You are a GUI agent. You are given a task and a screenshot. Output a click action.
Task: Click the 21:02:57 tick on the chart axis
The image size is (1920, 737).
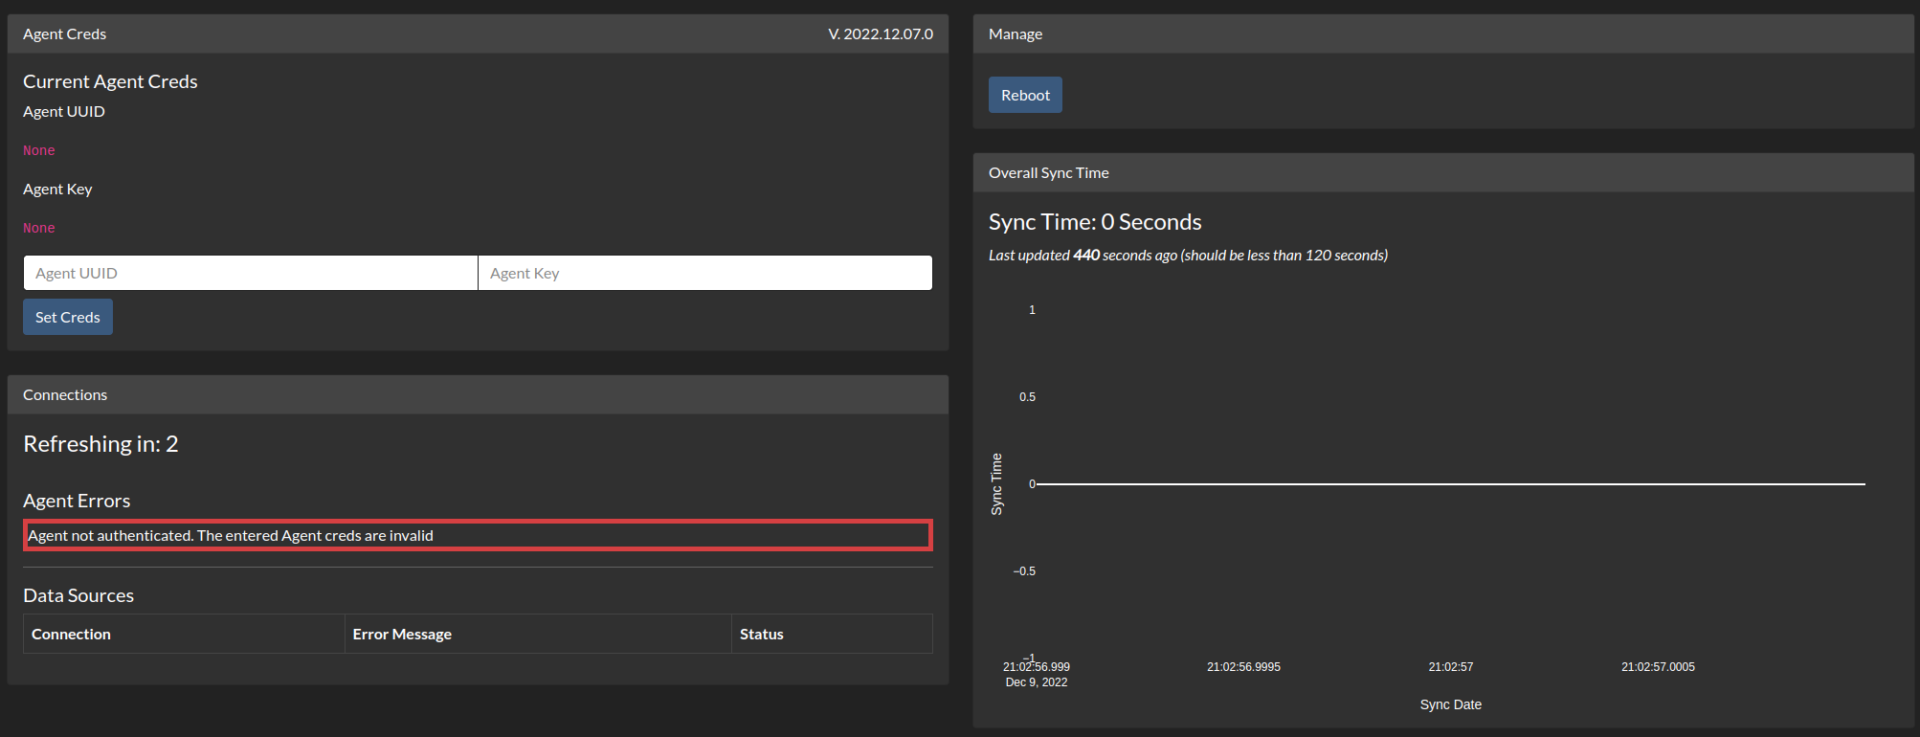pyautogui.click(x=1450, y=667)
